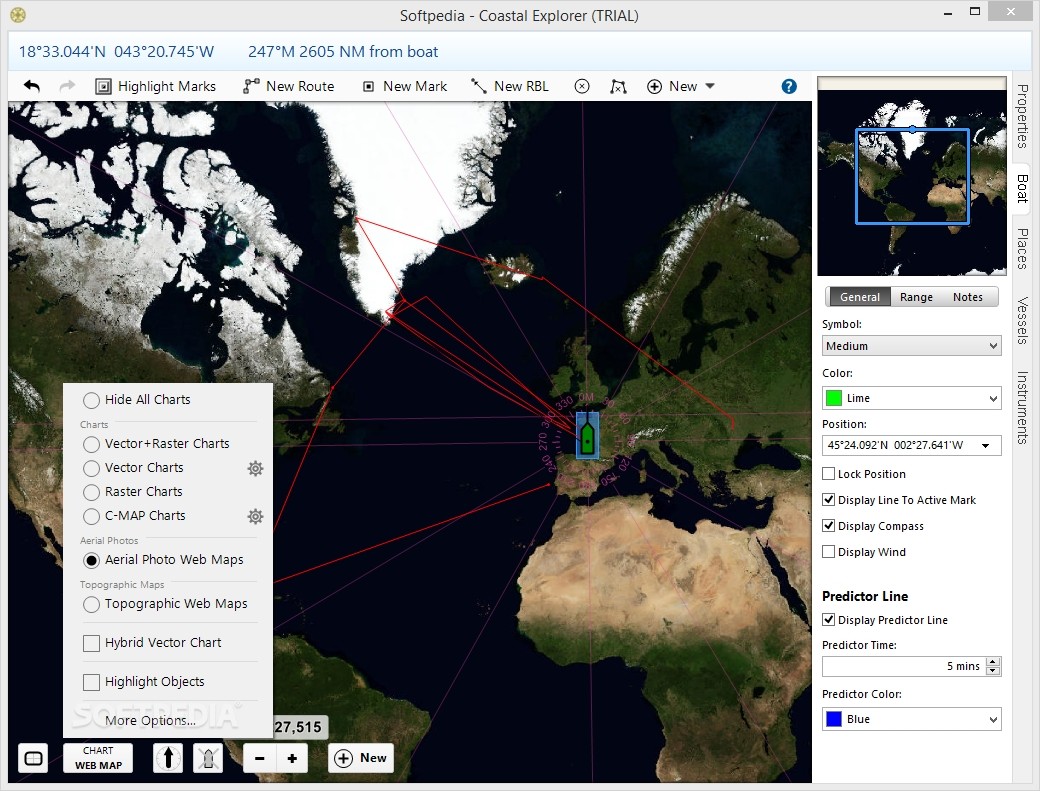Click the split view icon bottom-left
Screen dimensions: 1040x791
[33, 758]
